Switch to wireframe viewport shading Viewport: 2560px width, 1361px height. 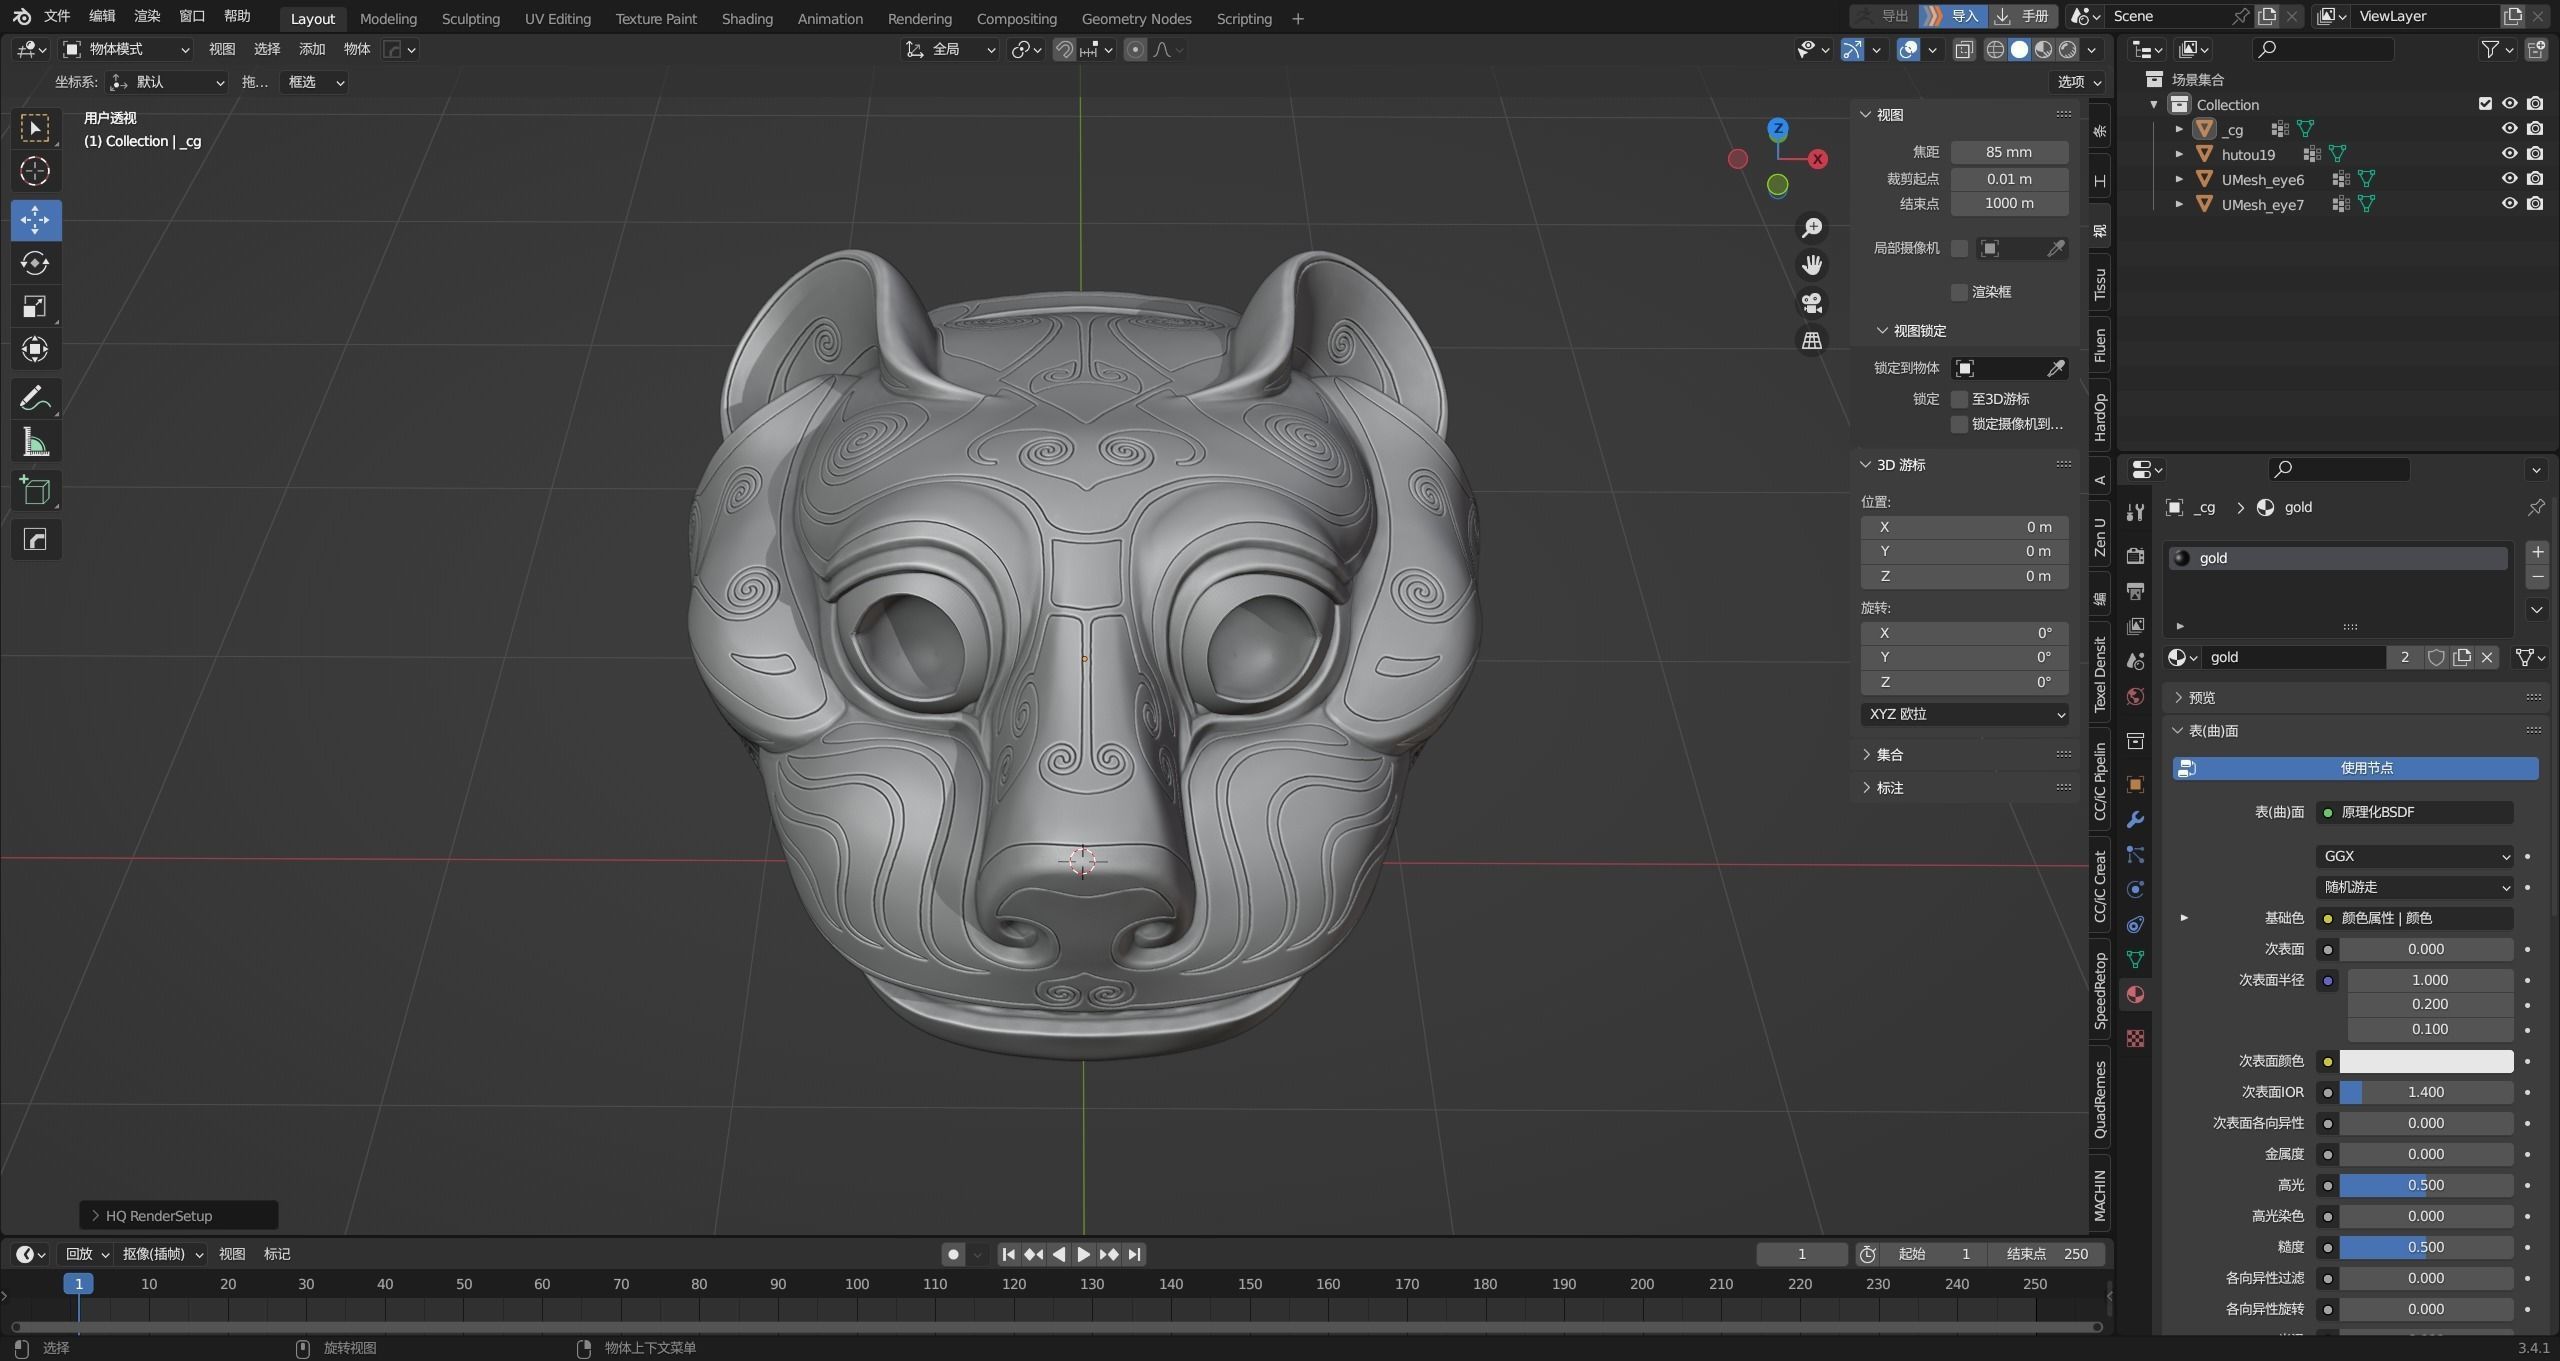pyautogui.click(x=1995, y=49)
